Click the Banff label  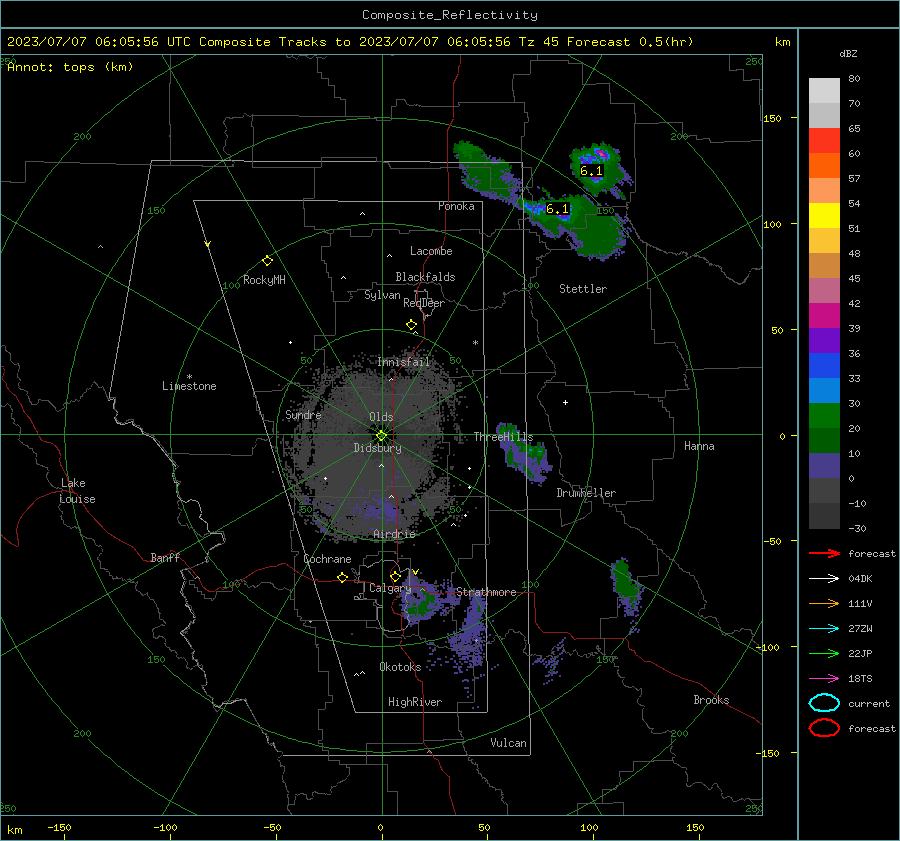click(165, 557)
